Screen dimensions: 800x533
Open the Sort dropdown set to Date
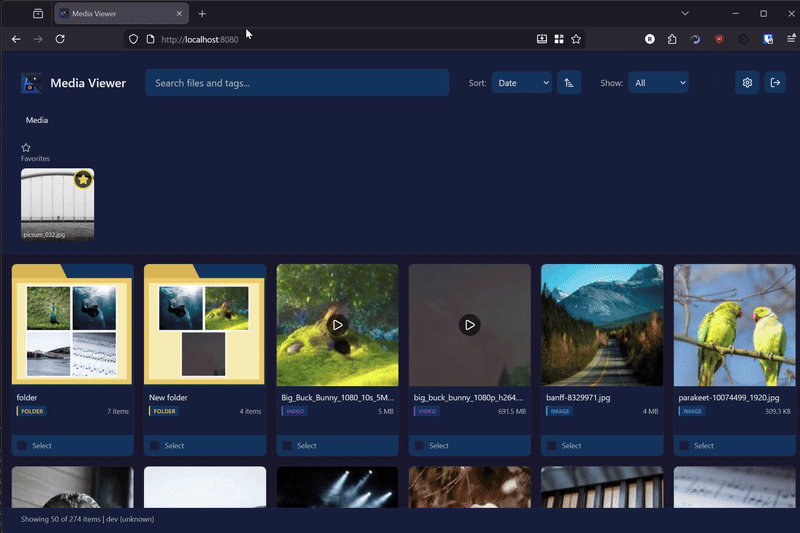521,83
